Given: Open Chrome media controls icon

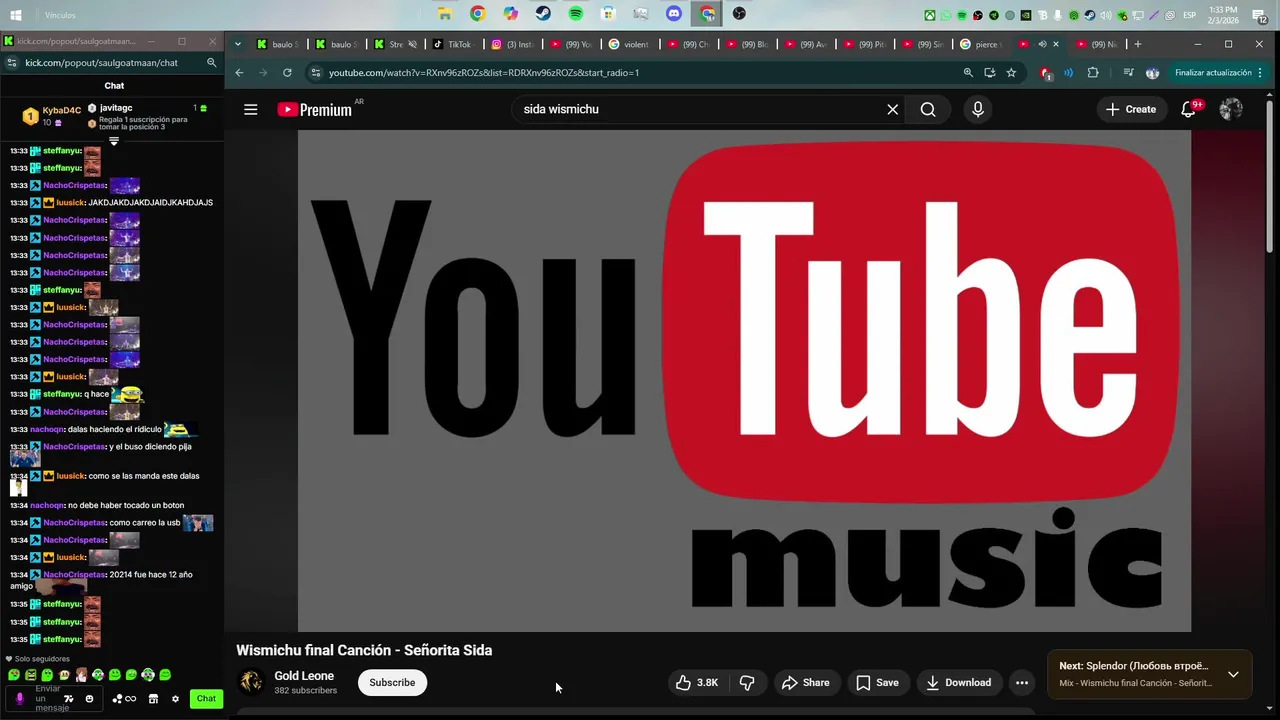Looking at the screenshot, I should [x=1128, y=73].
